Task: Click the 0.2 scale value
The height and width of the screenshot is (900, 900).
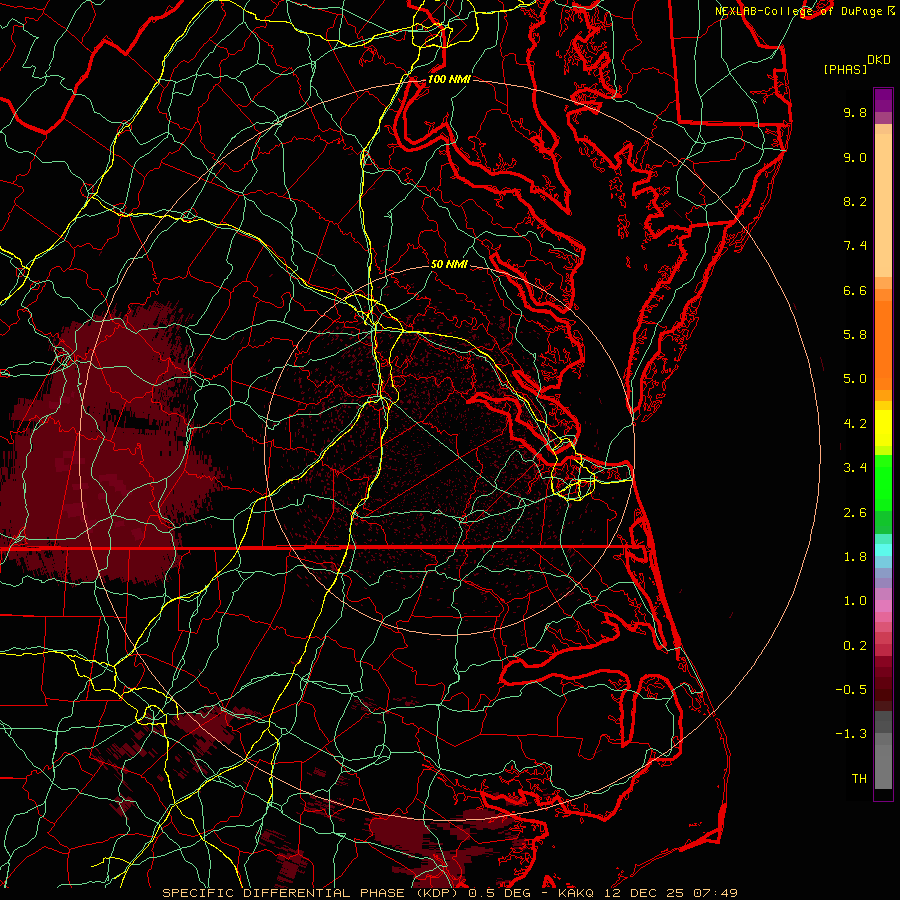Action: (x=855, y=646)
